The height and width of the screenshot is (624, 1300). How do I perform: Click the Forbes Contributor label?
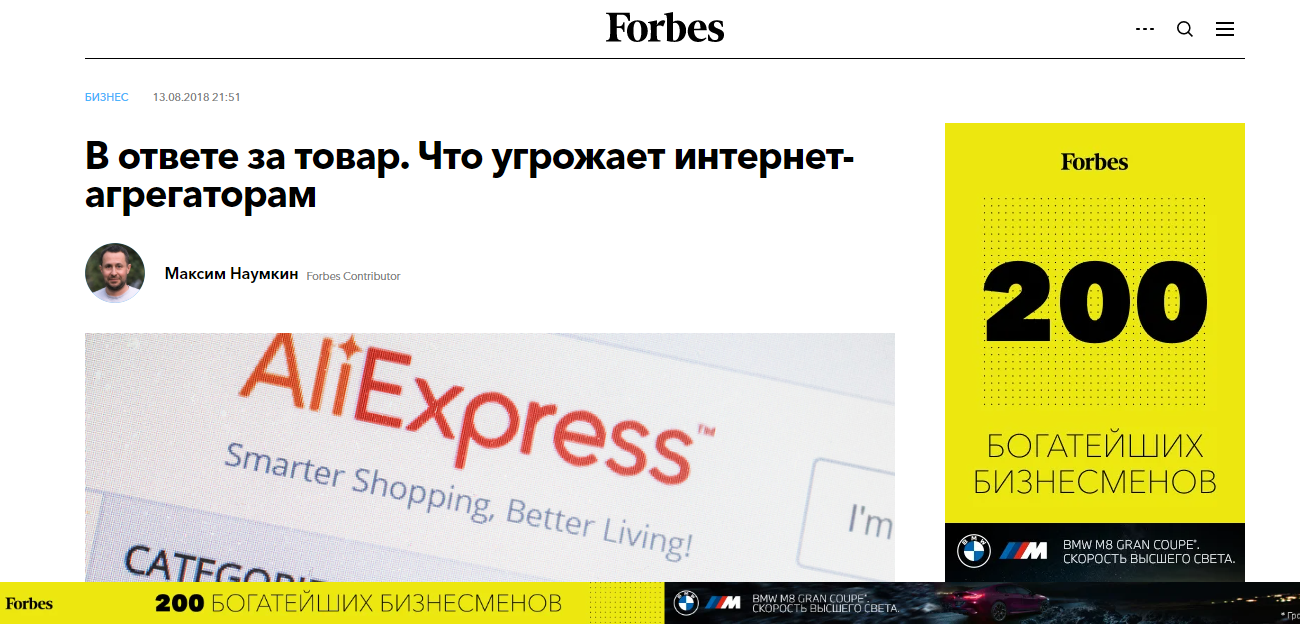(x=353, y=276)
